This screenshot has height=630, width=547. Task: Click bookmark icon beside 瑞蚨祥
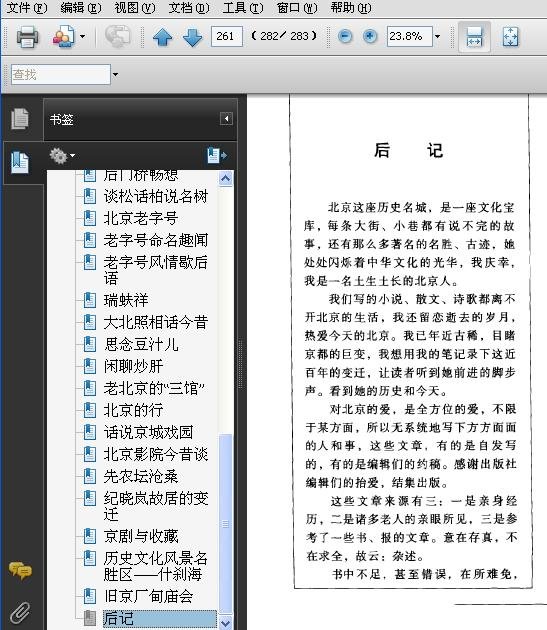pyautogui.click(x=90, y=300)
